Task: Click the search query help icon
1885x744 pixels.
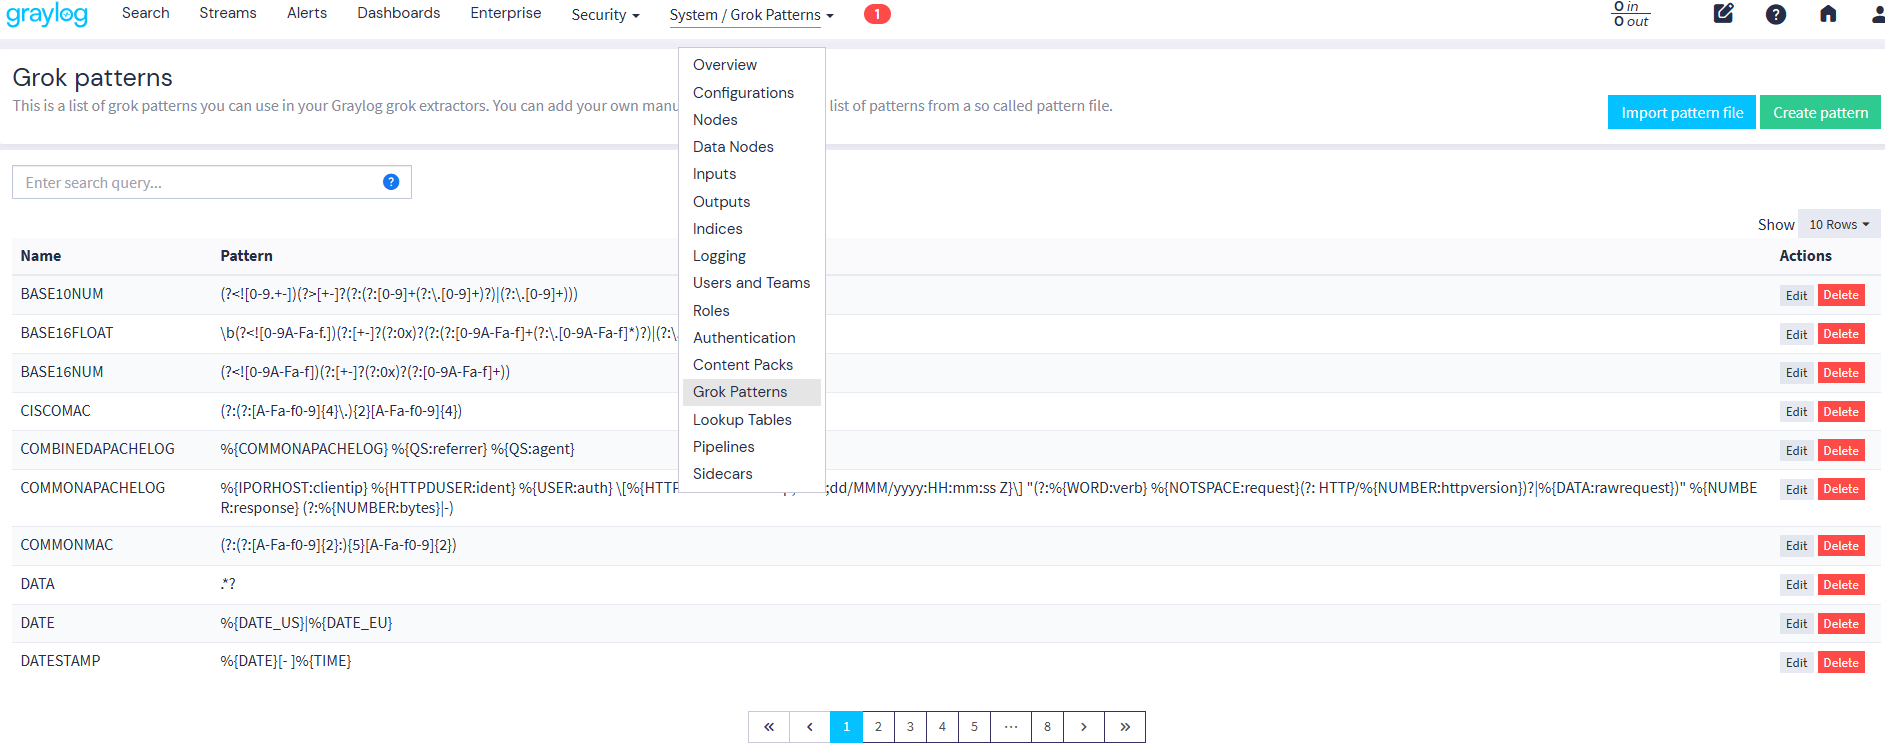Action: 391,182
